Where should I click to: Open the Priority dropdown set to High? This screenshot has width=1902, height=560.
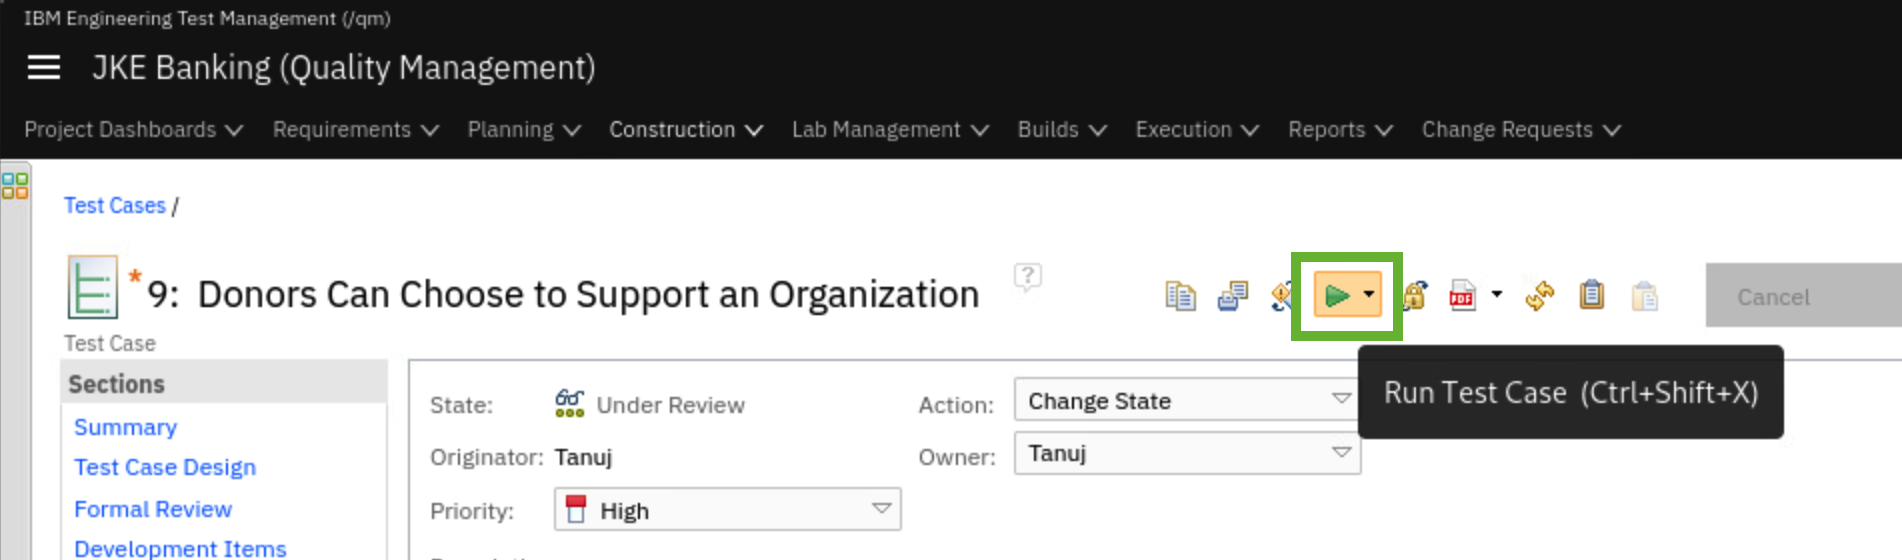pos(727,511)
